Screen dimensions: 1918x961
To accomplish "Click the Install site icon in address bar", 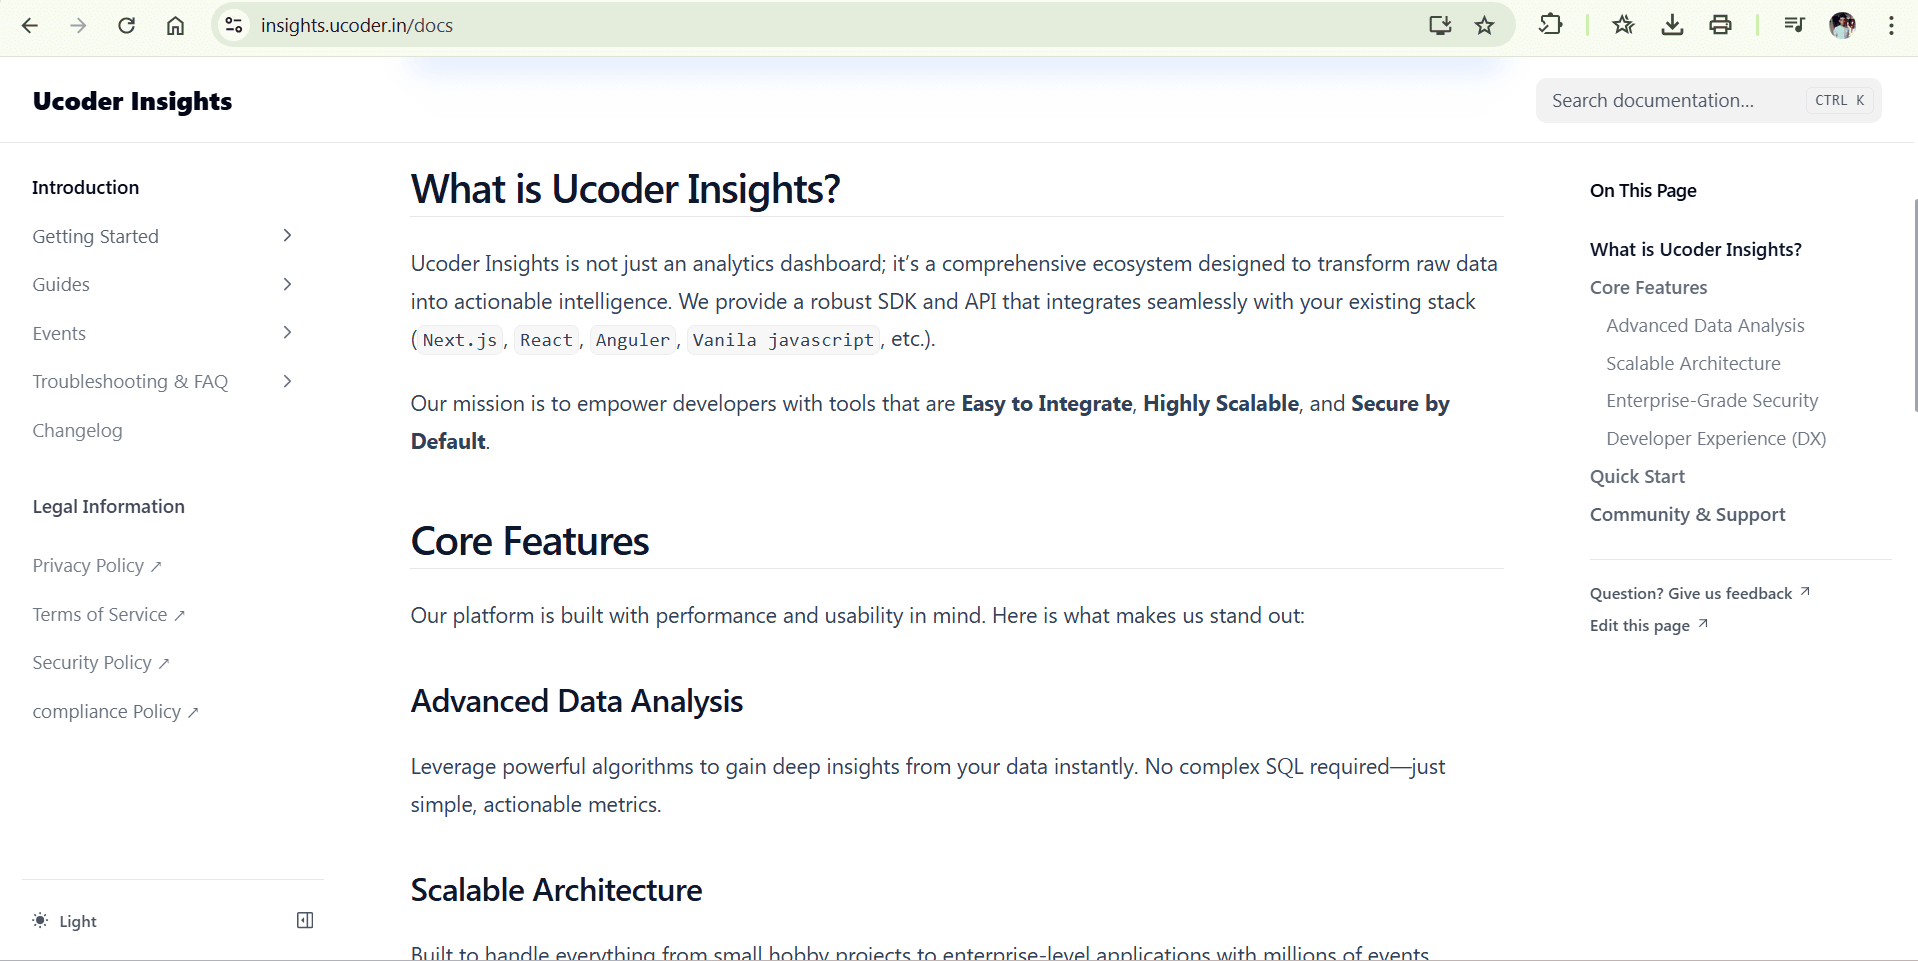I will pos(1439,25).
